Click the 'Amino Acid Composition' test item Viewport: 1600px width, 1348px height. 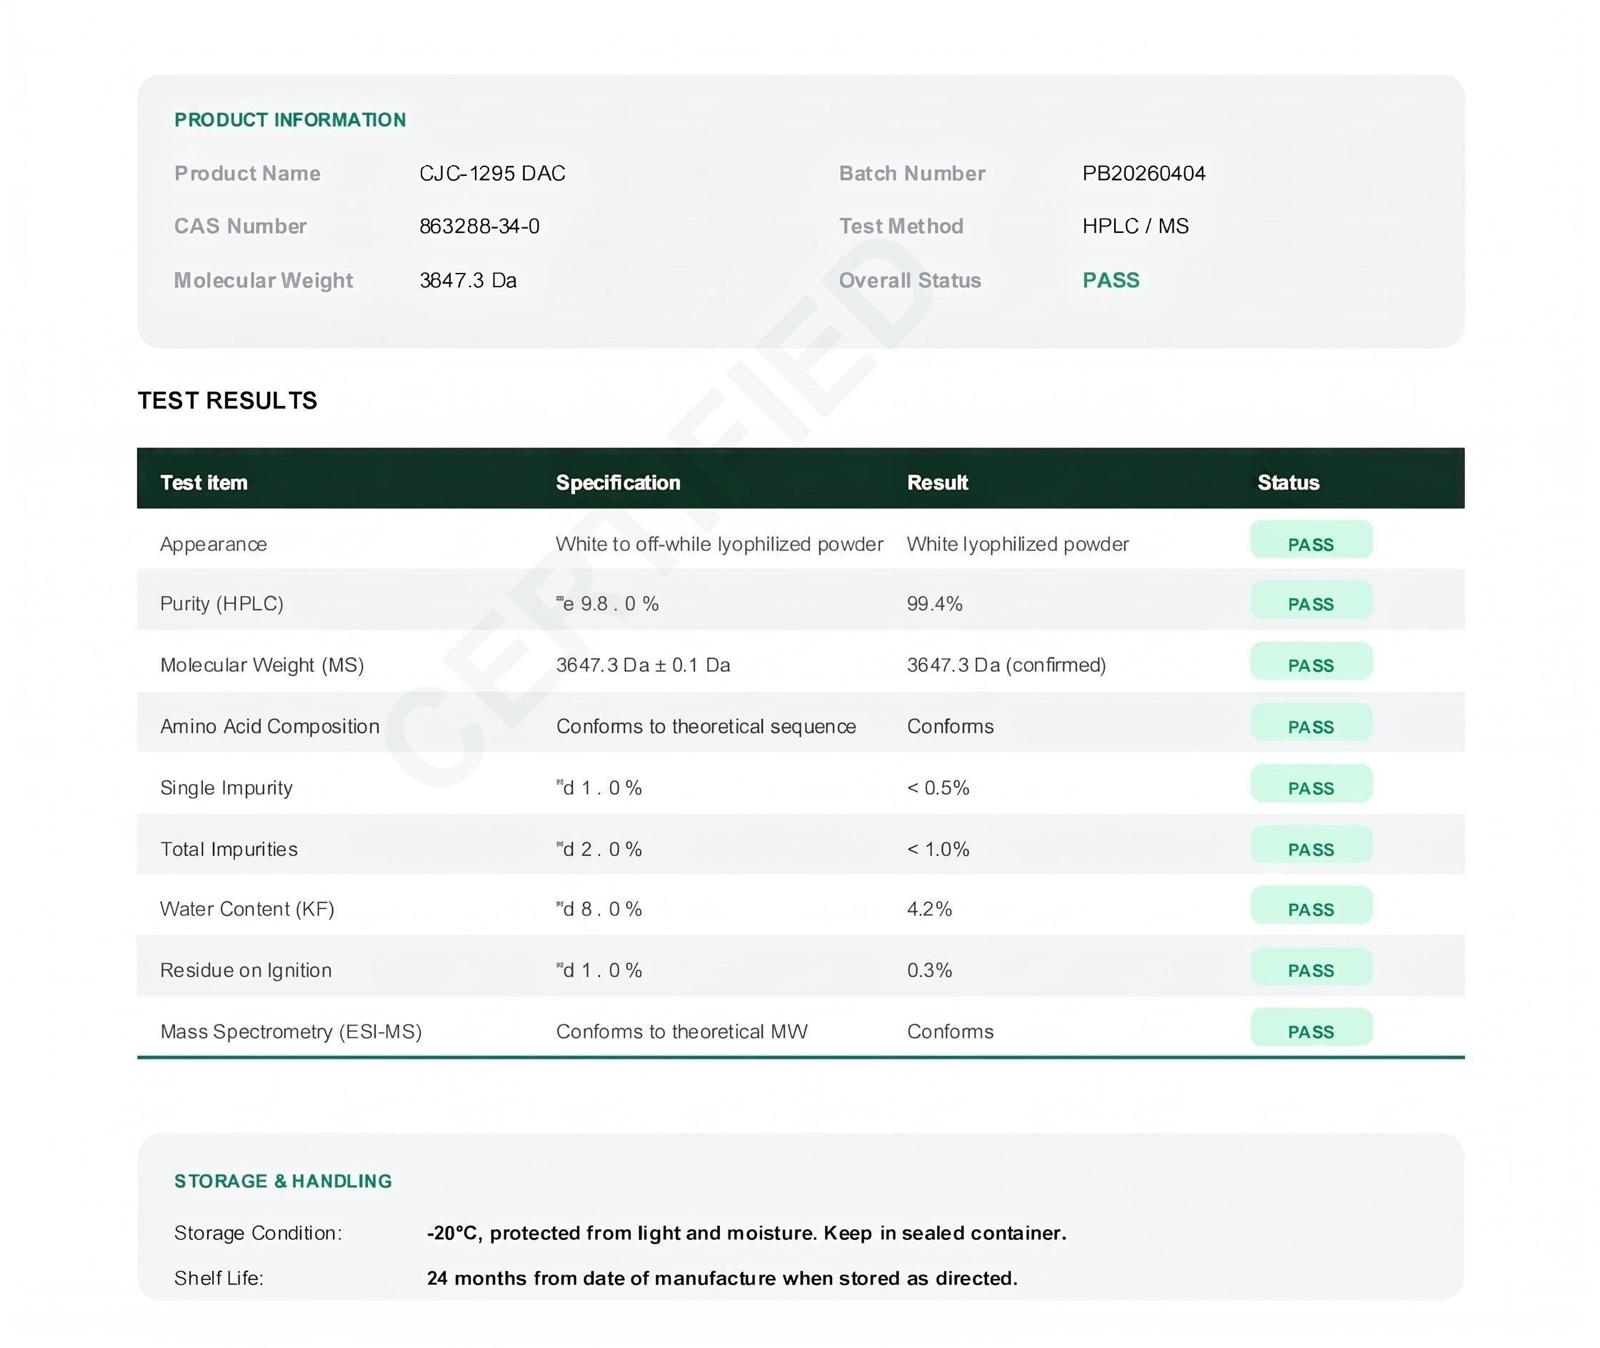(x=269, y=726)
